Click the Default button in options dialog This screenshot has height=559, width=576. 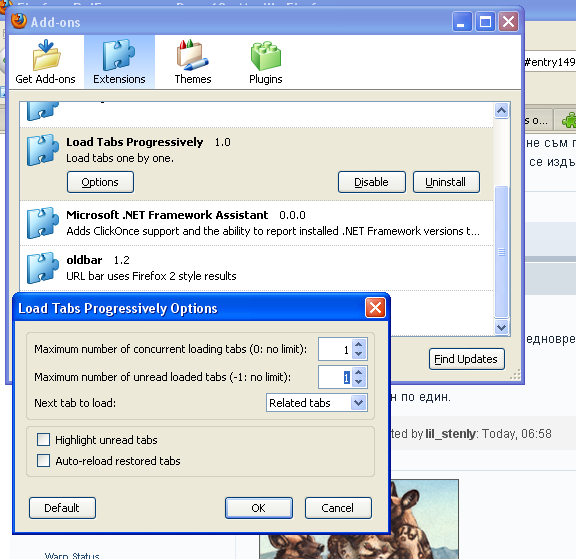(62, 508)
